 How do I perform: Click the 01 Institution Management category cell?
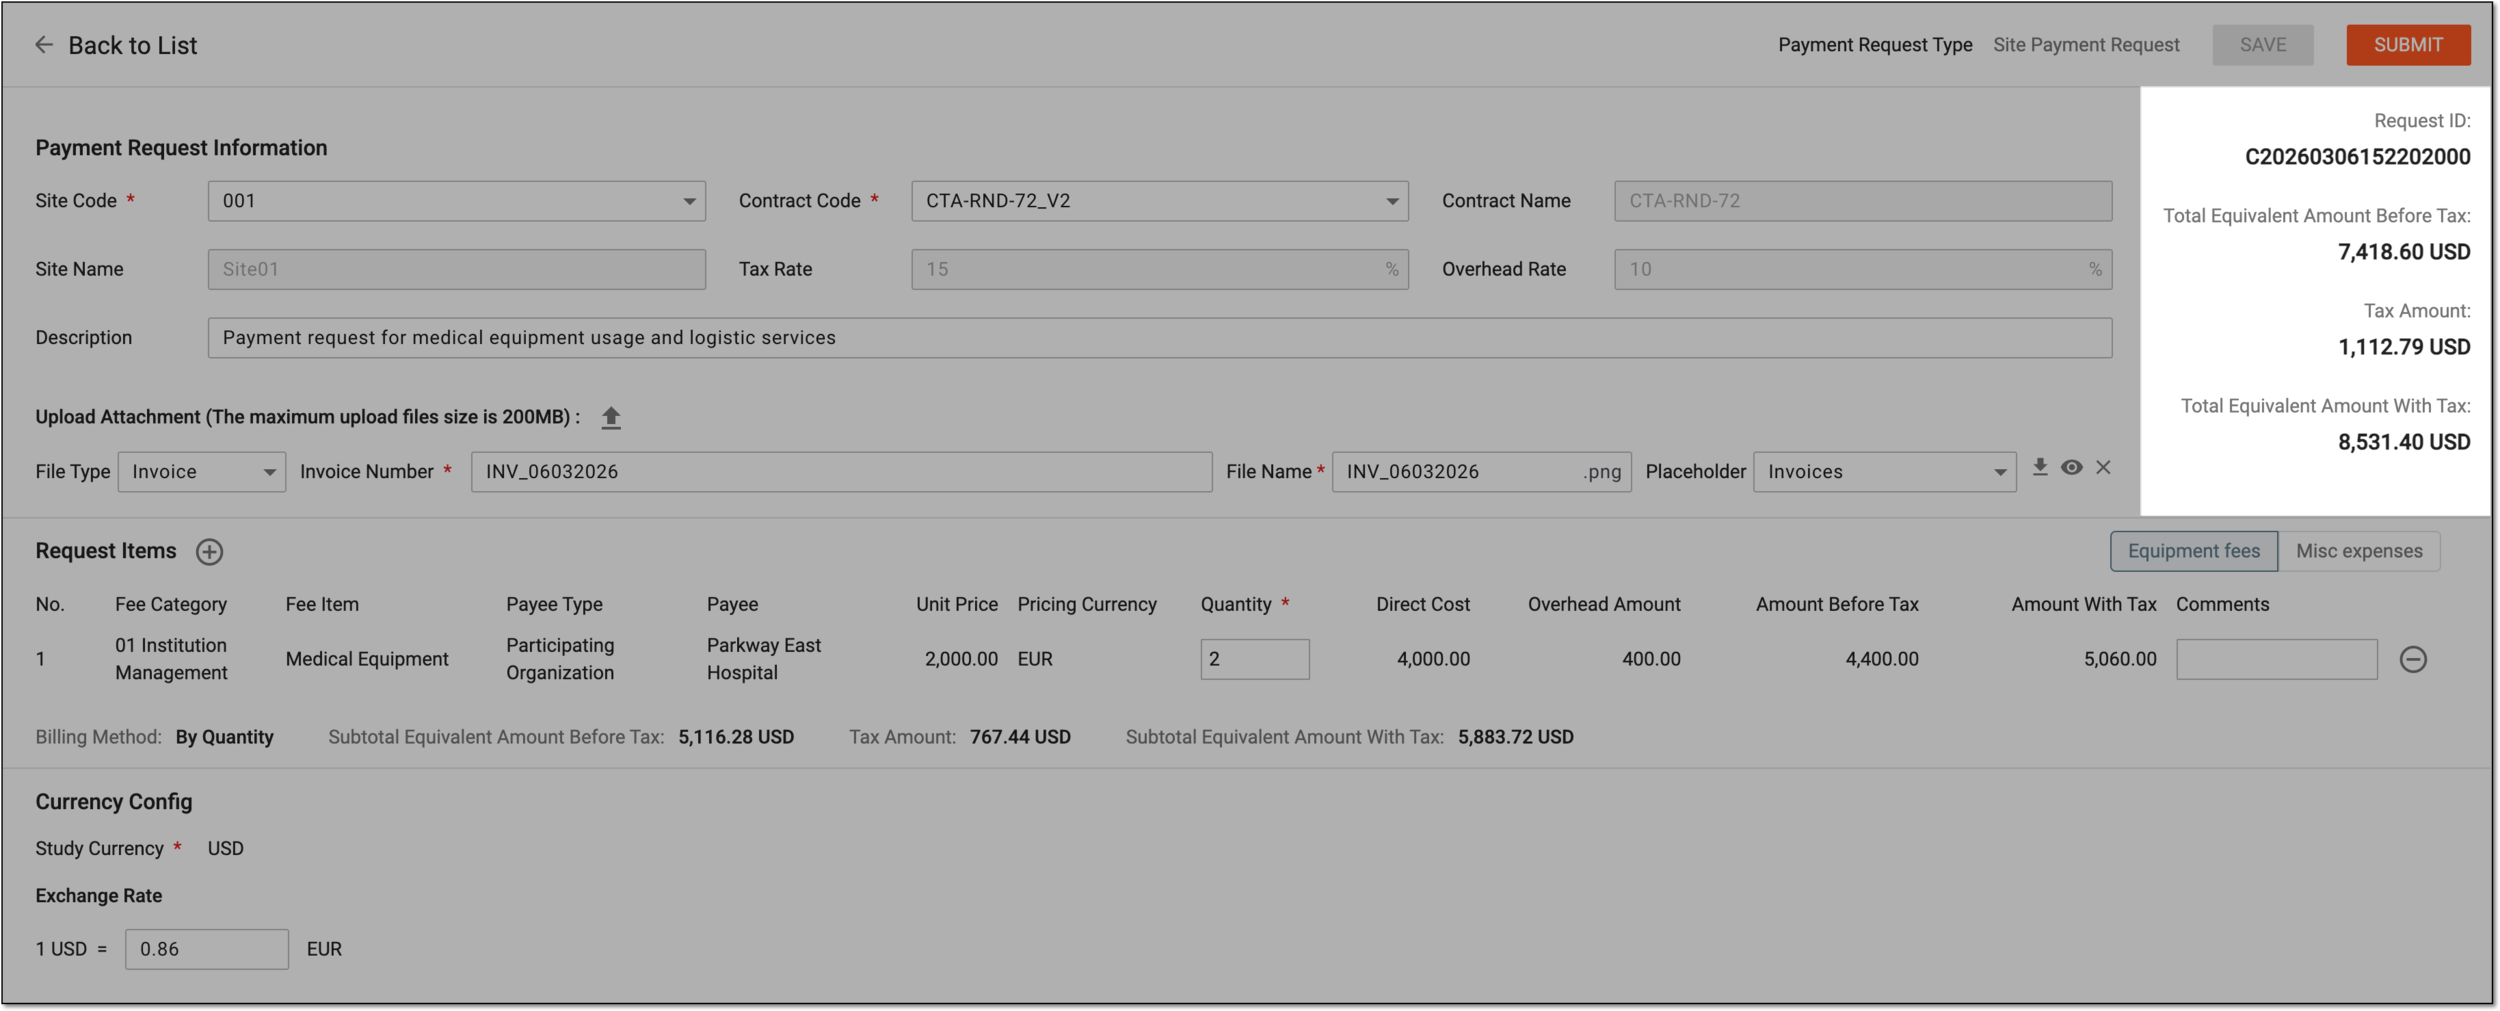[171, 659]
